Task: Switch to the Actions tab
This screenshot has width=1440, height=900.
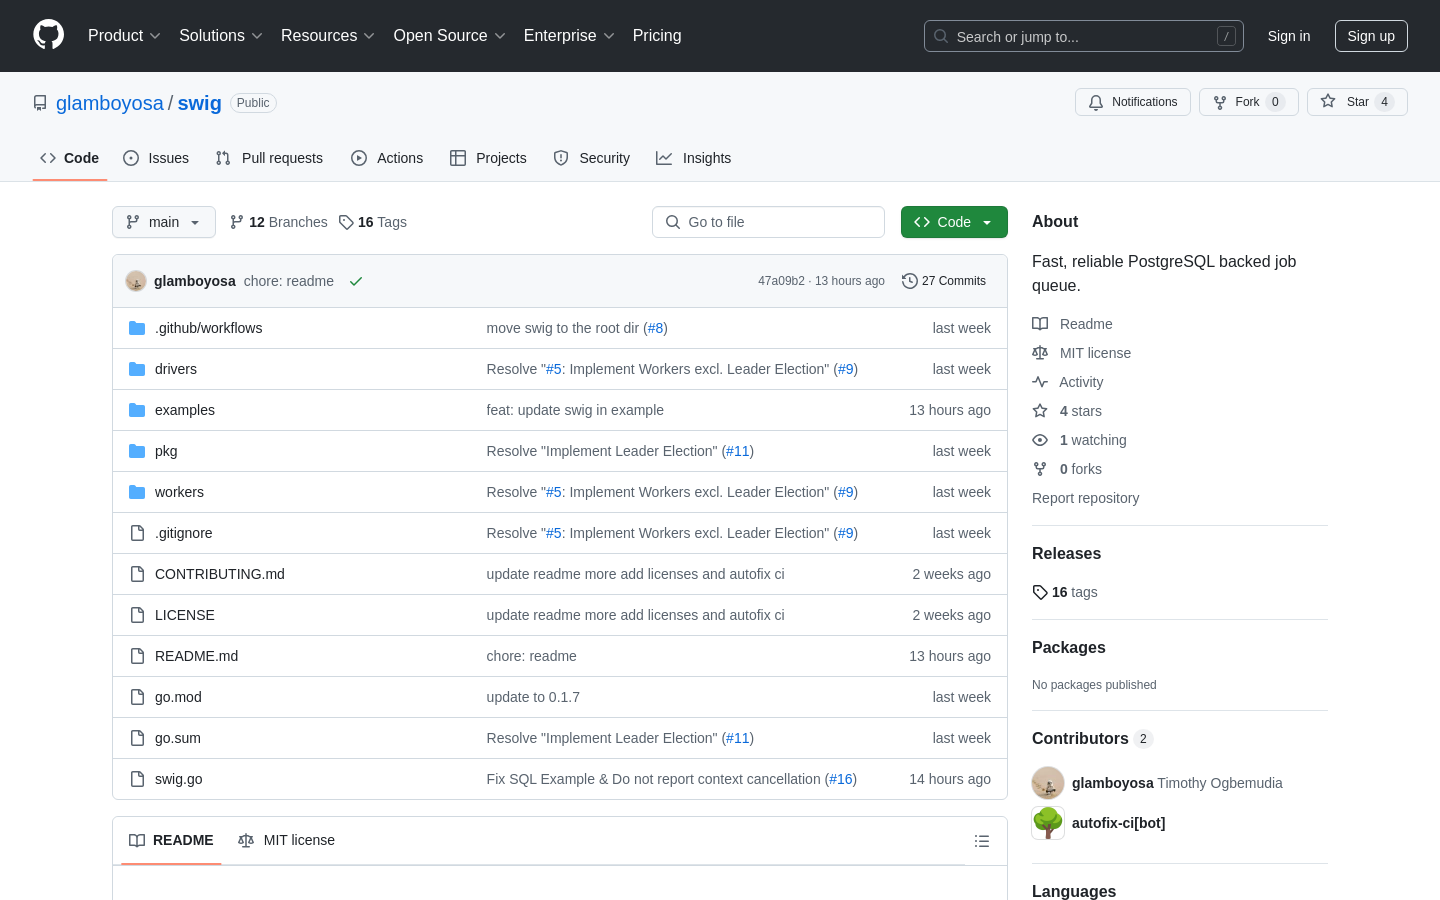Action: pyautogui.click(x=387, y=158)
